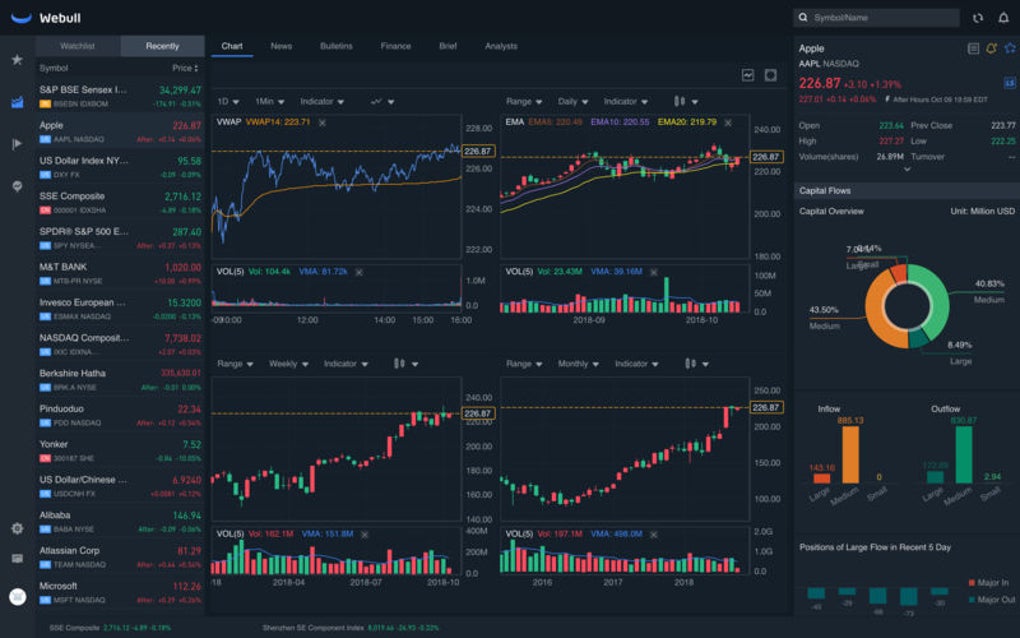Focus the Symbol/Name search field
Screen dimensions: 1020x638
click(876, 18)
